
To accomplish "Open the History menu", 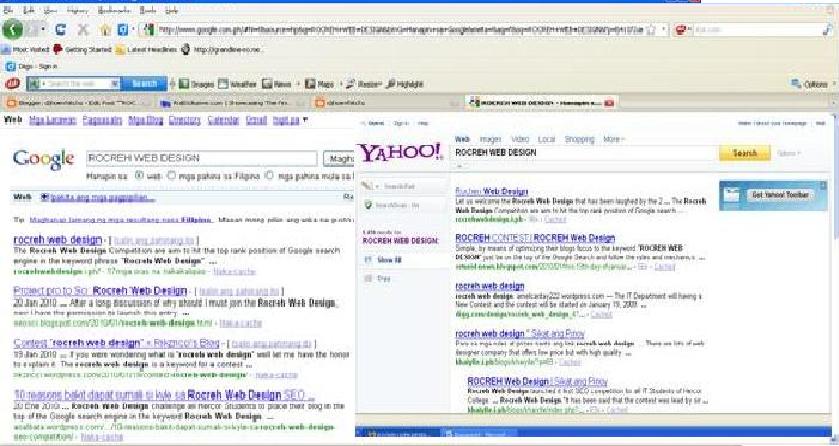I will click(x=78, y=10).
